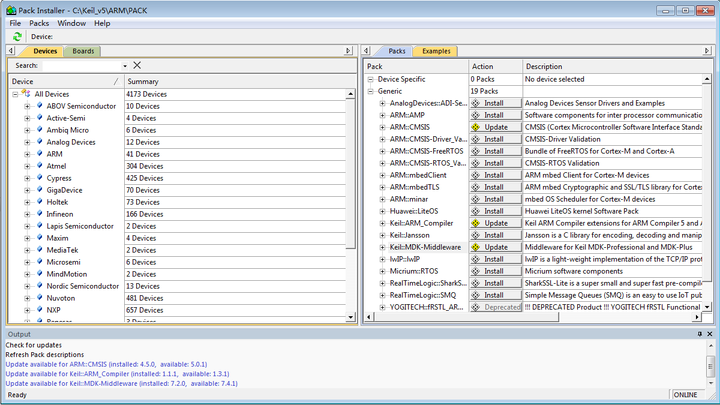Click update link for Keil::MDK-Middleware in Output

(122, 383)
